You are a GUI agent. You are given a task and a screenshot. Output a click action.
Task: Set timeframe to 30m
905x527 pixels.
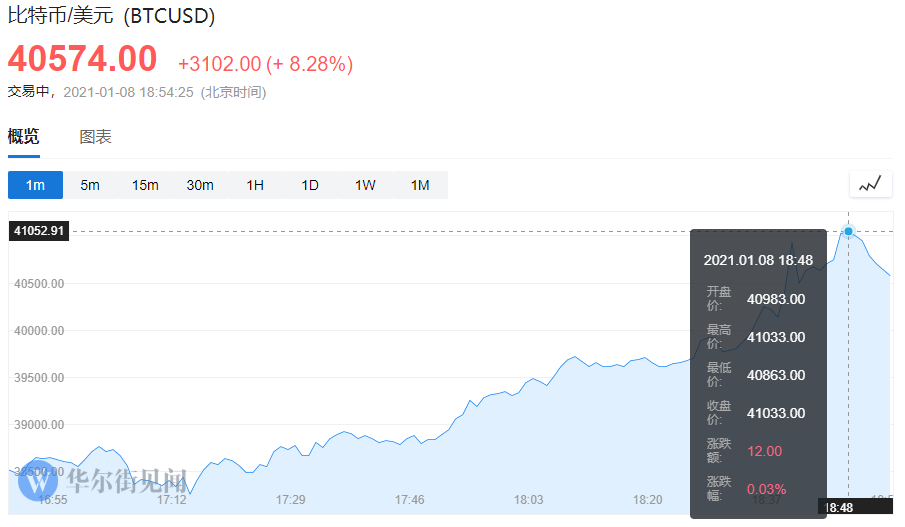(200, 185)
